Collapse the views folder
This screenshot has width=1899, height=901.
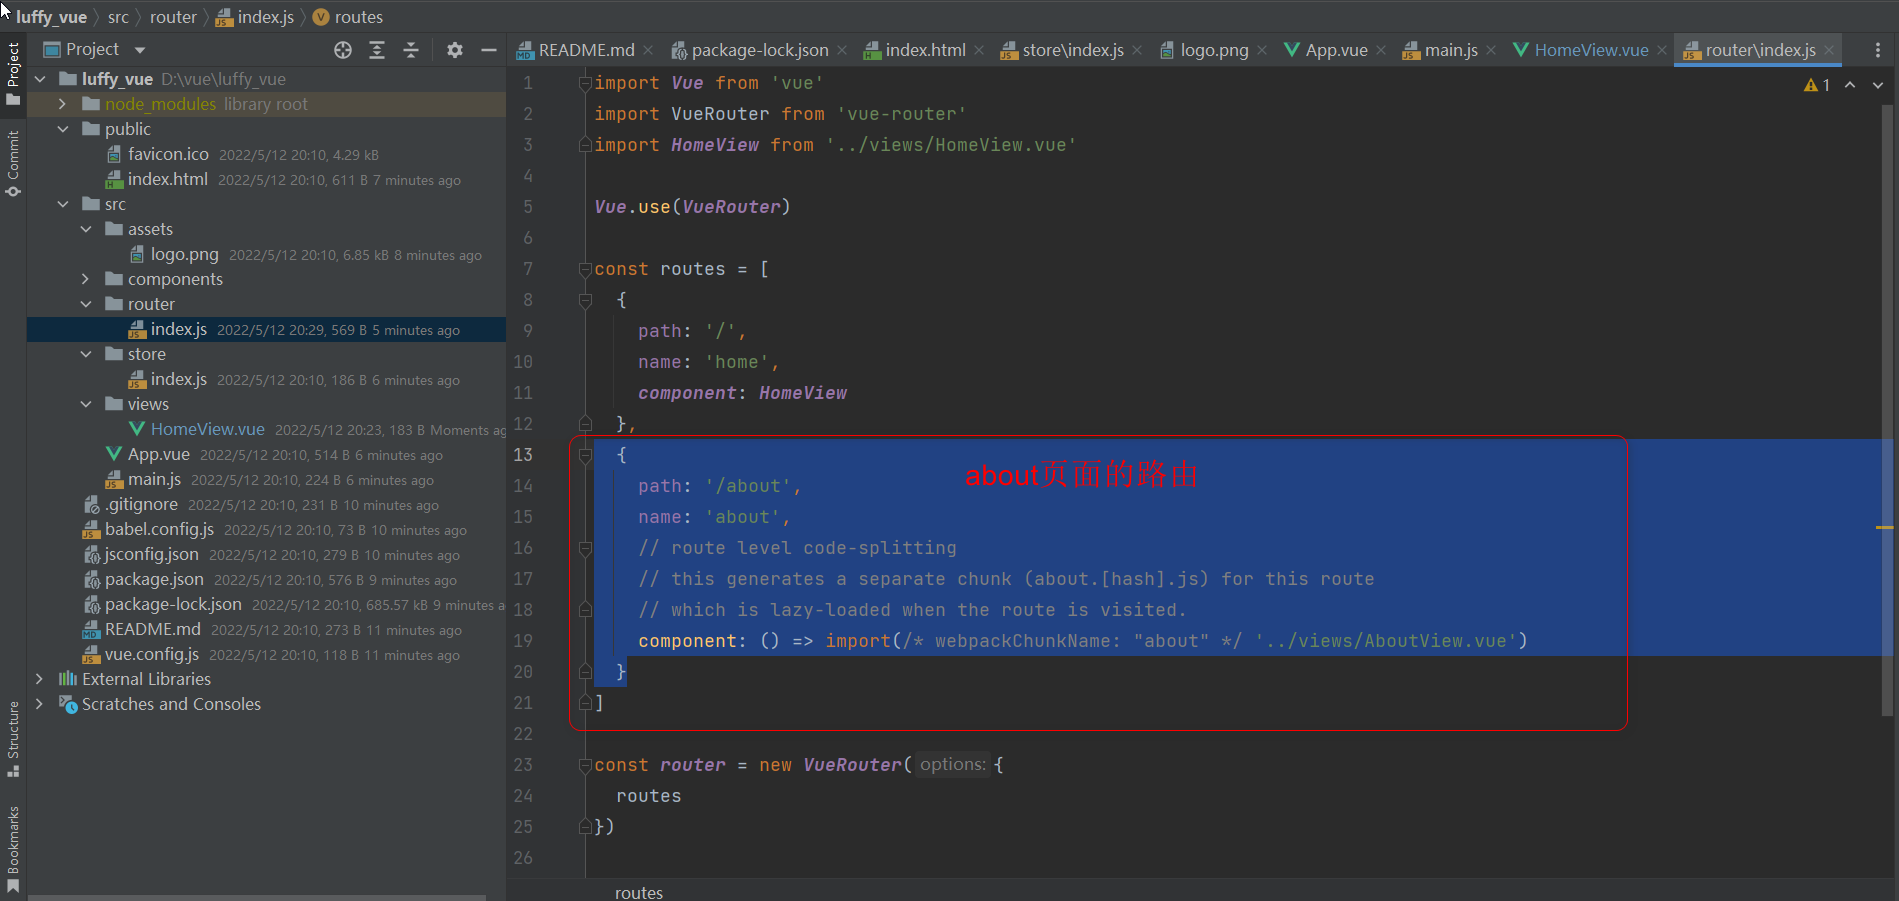pos(86,404)
